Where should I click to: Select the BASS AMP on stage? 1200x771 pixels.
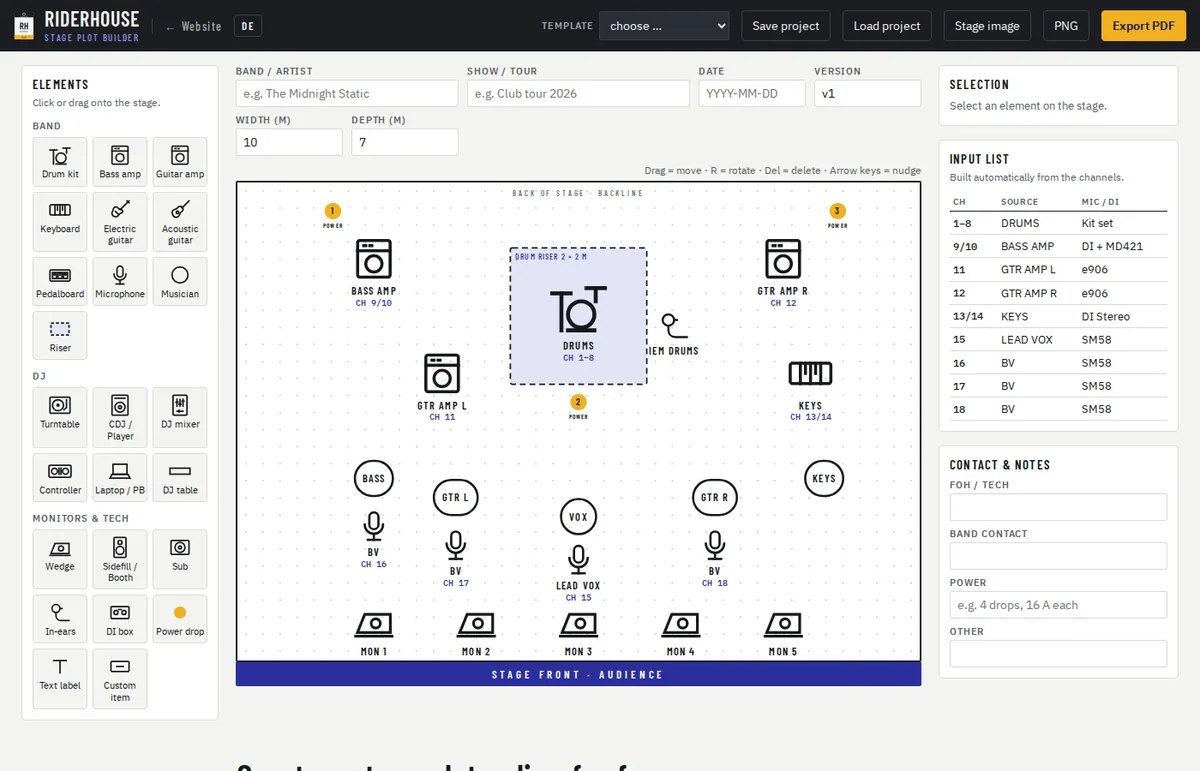click(374, 258)
